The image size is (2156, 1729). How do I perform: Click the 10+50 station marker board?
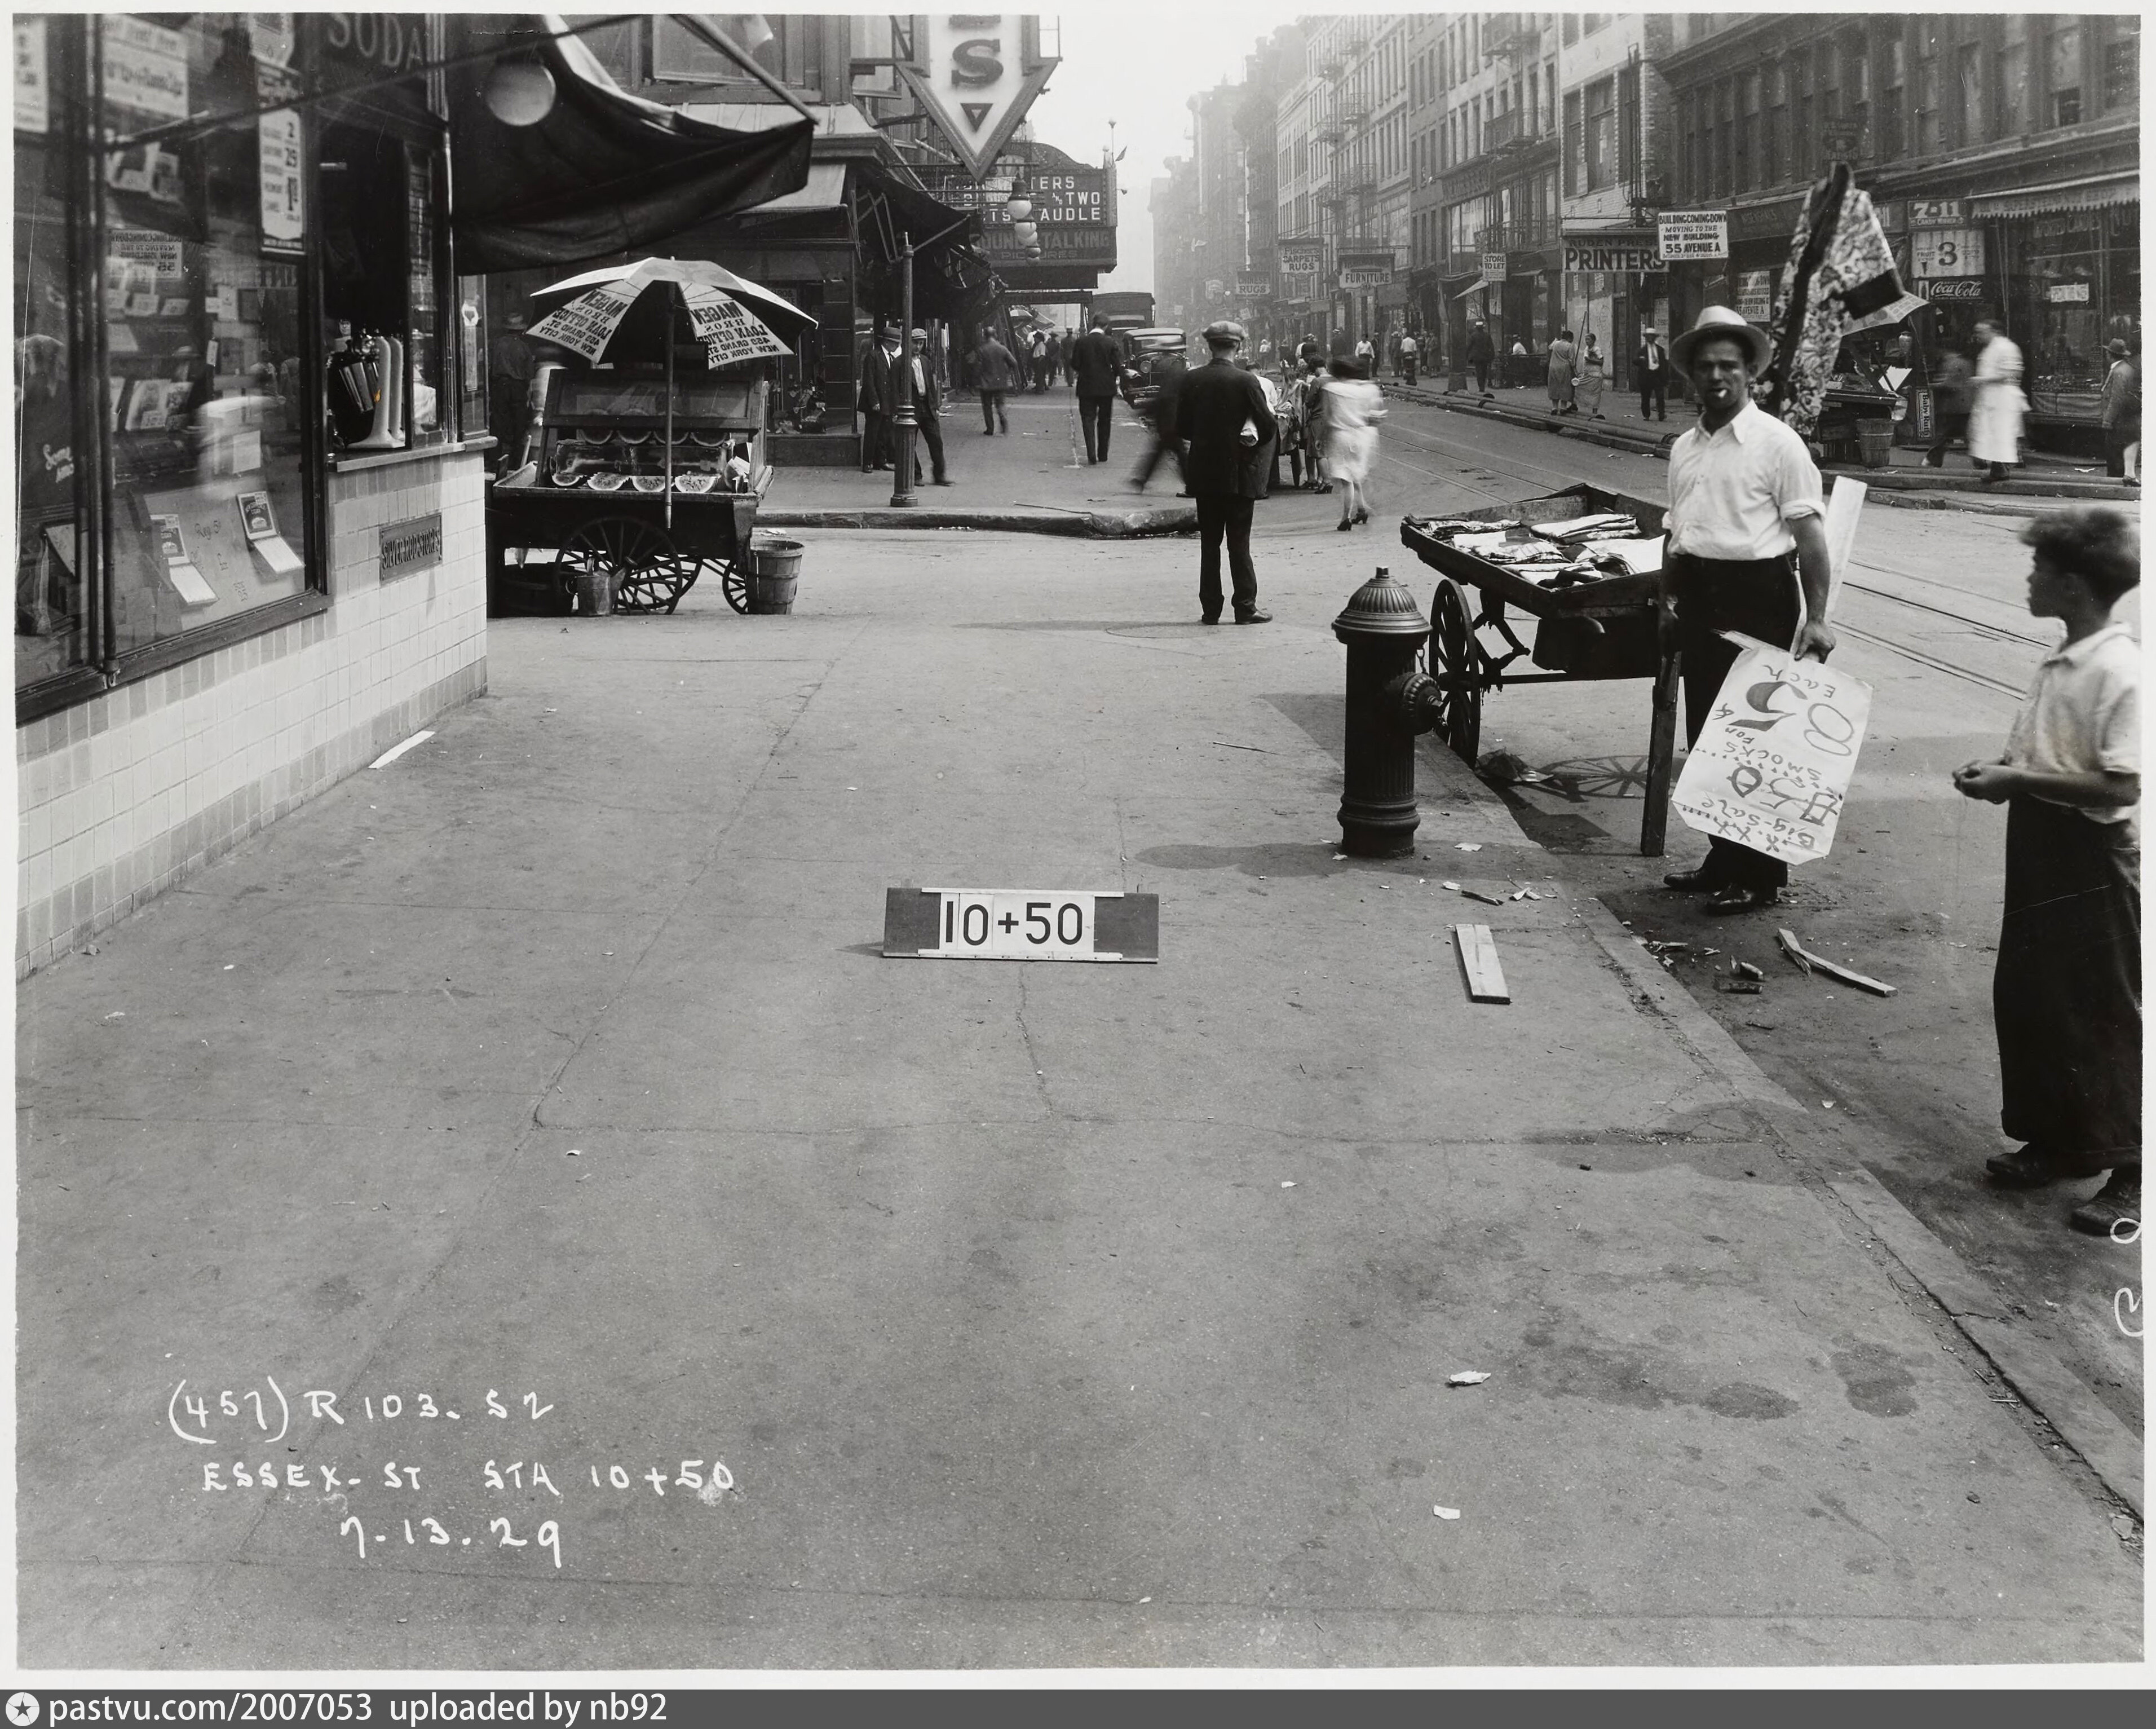(1020, 924)
